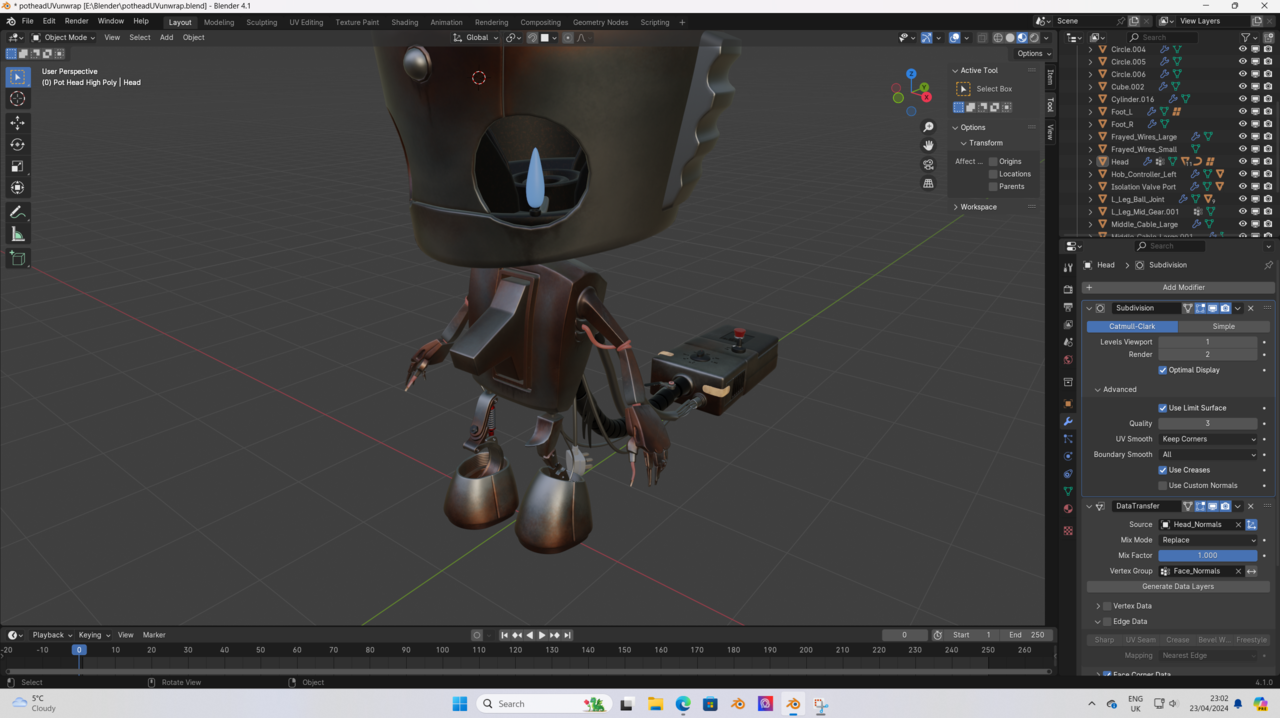Viewport: 1280px width, 718px height.
Task: Select the Rotate tool in toolbar
Action: coord(17,144)
